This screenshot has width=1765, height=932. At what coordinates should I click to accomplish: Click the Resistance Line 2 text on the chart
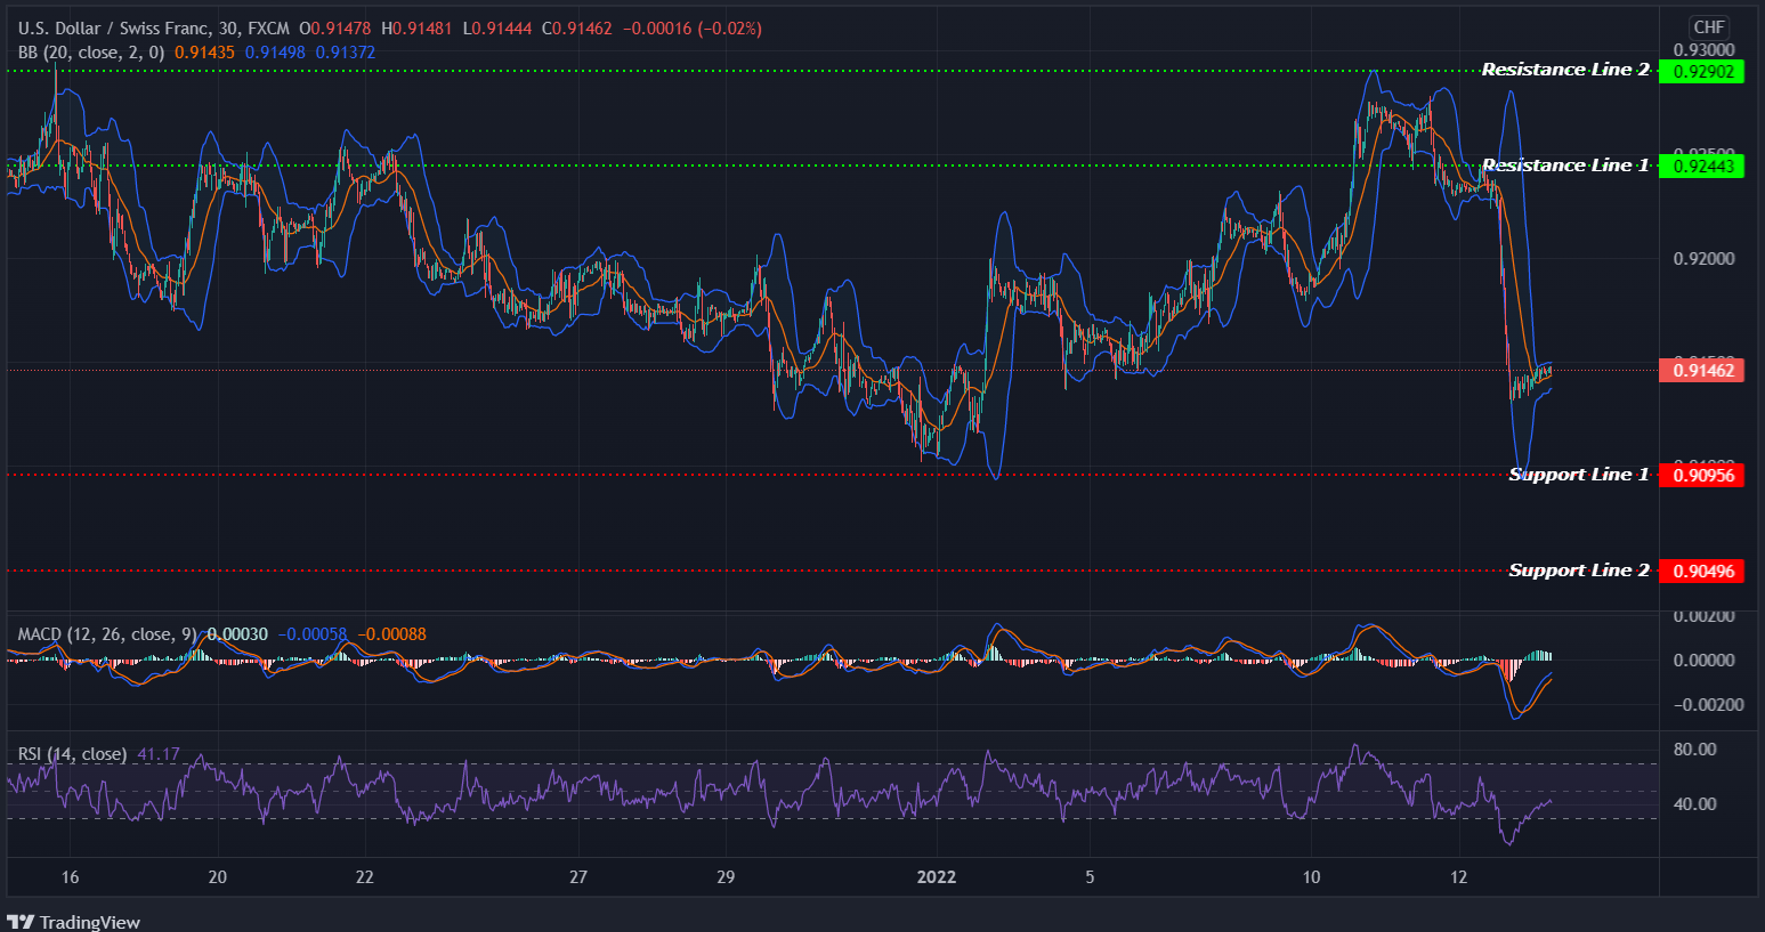point(1566,69)
